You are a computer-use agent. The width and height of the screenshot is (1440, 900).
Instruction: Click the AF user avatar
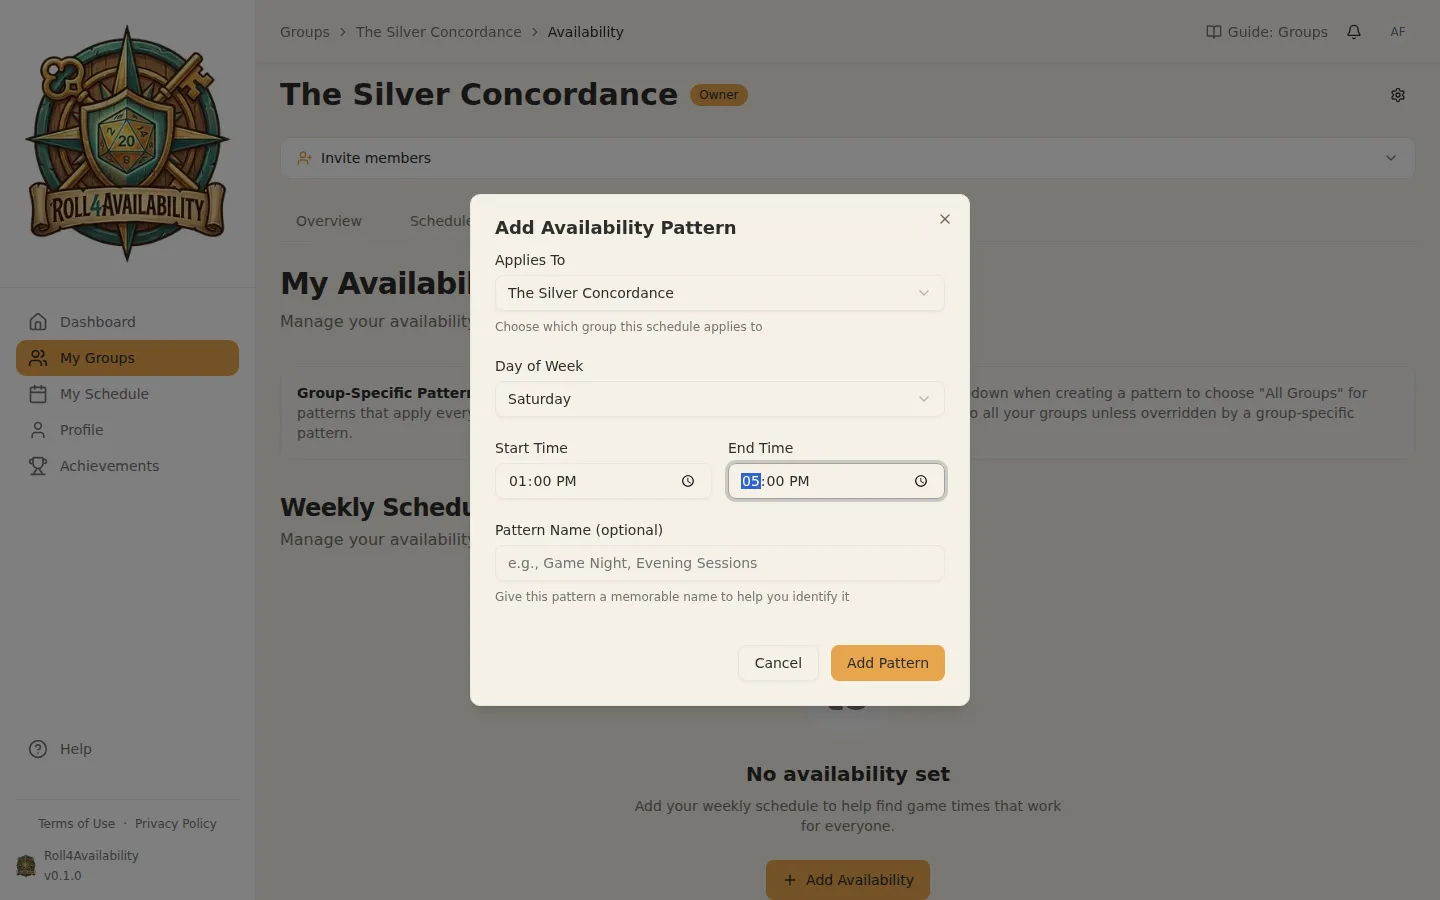(x=1398, y=31)
